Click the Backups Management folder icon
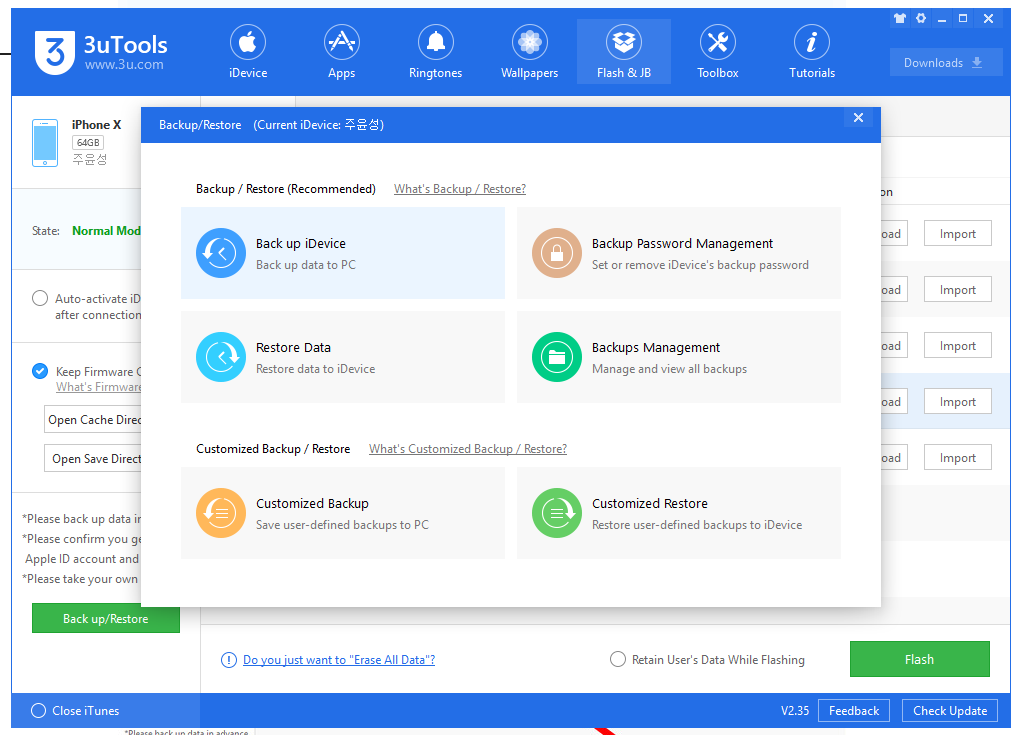1019x735 pixels. 557,357
